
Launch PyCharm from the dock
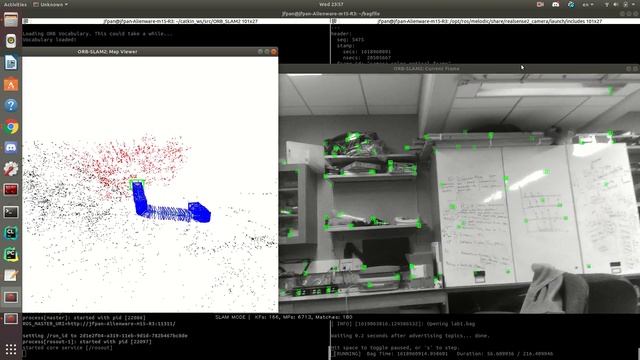[11, 254]
